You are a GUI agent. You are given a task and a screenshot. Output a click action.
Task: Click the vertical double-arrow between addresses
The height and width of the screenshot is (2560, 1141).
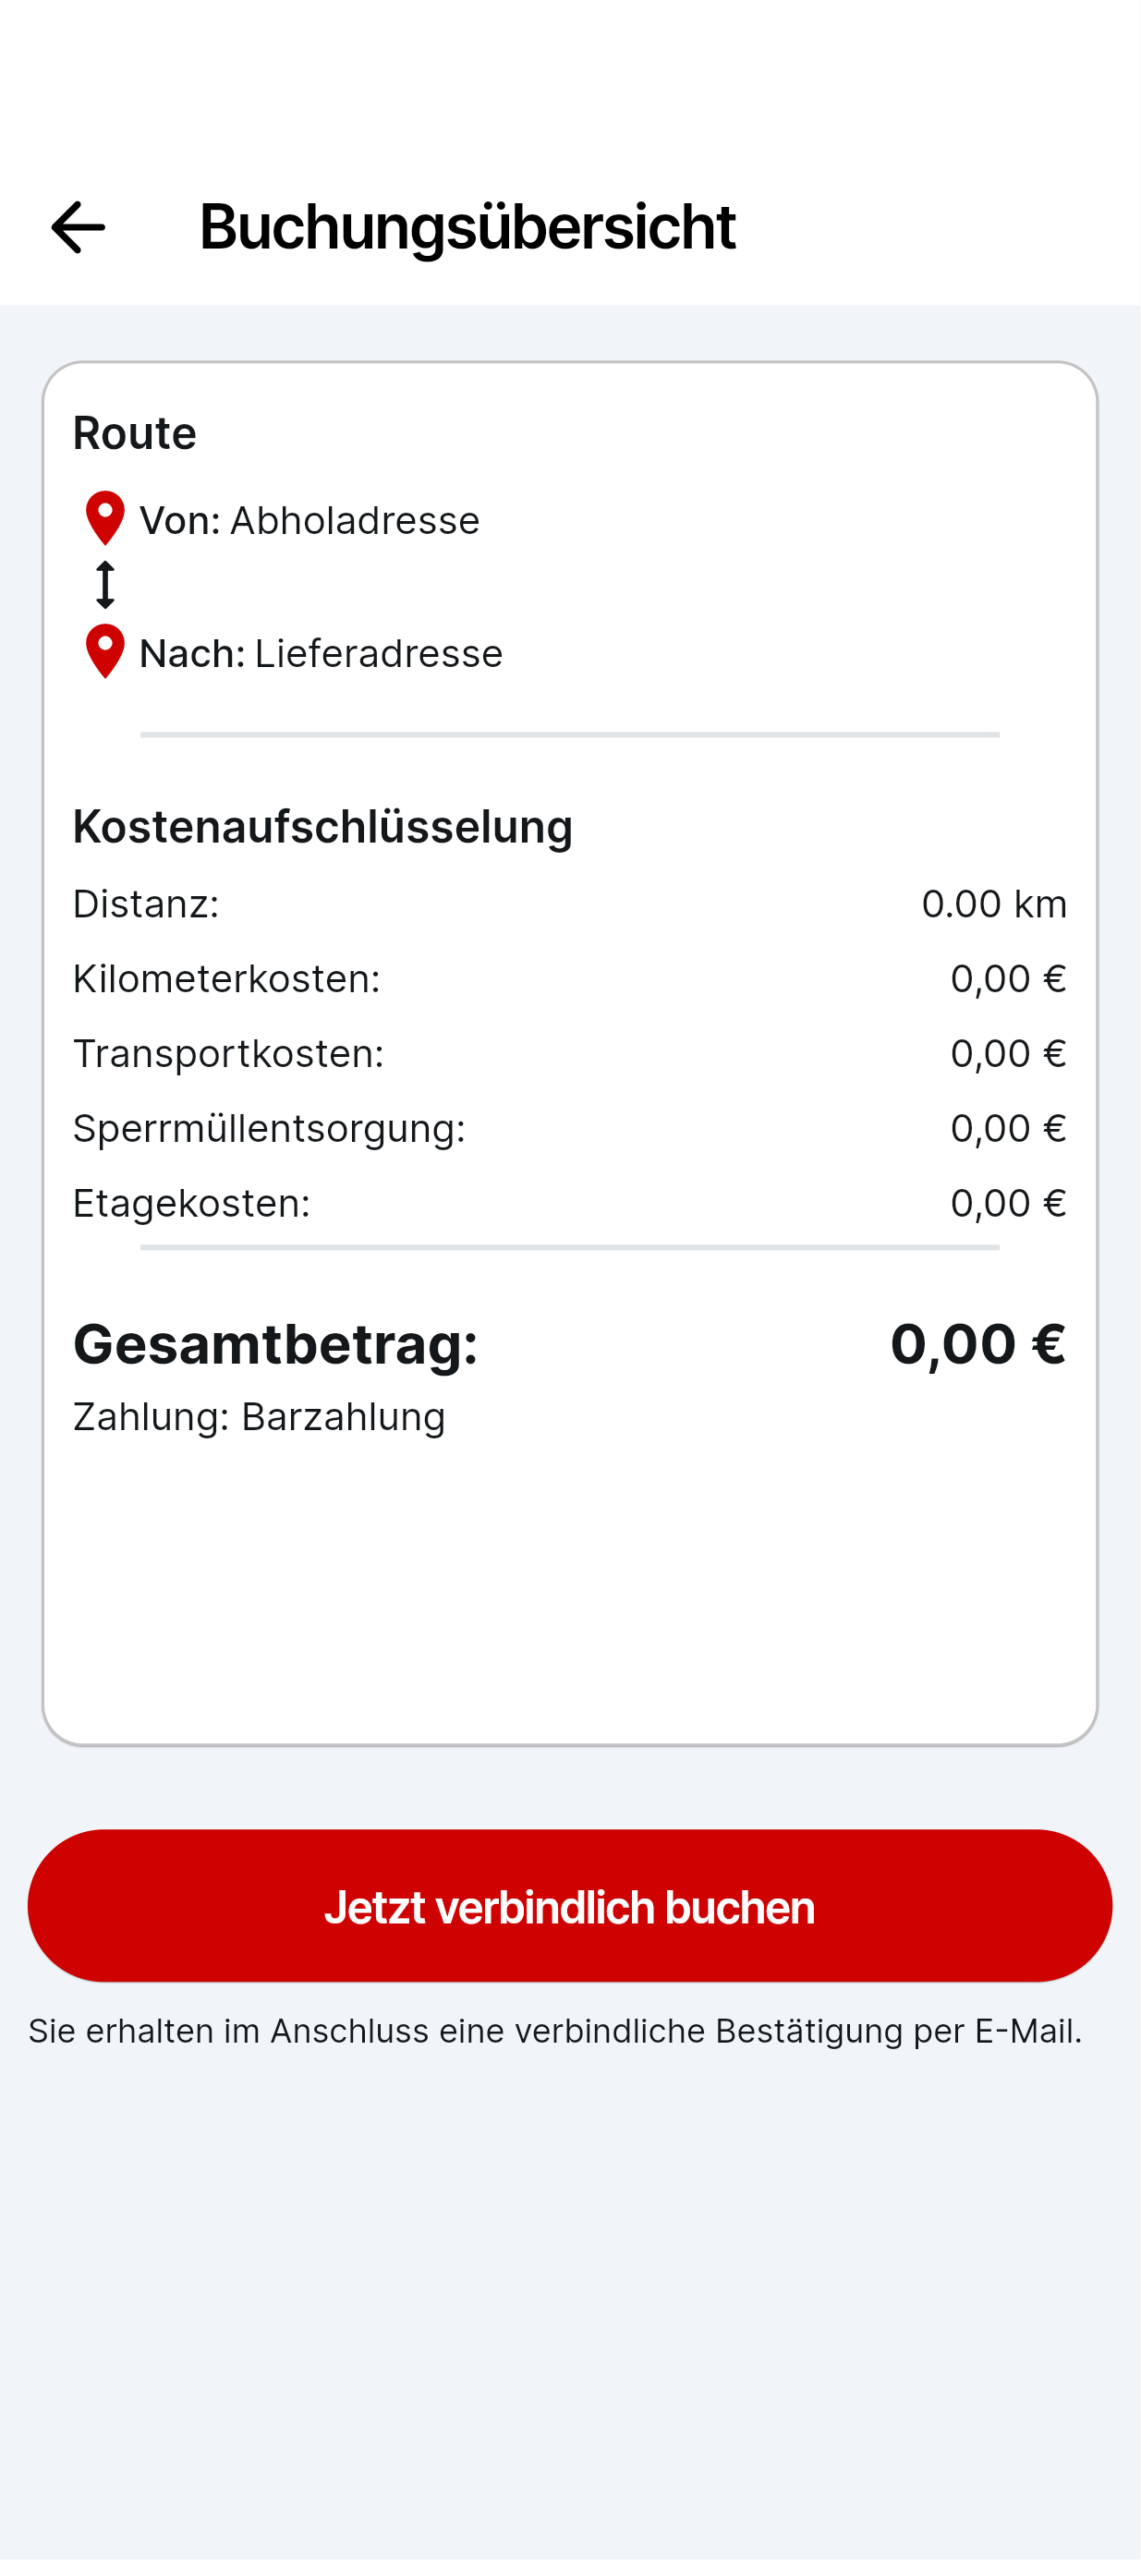pyautogui.click(x=105, y=584)
